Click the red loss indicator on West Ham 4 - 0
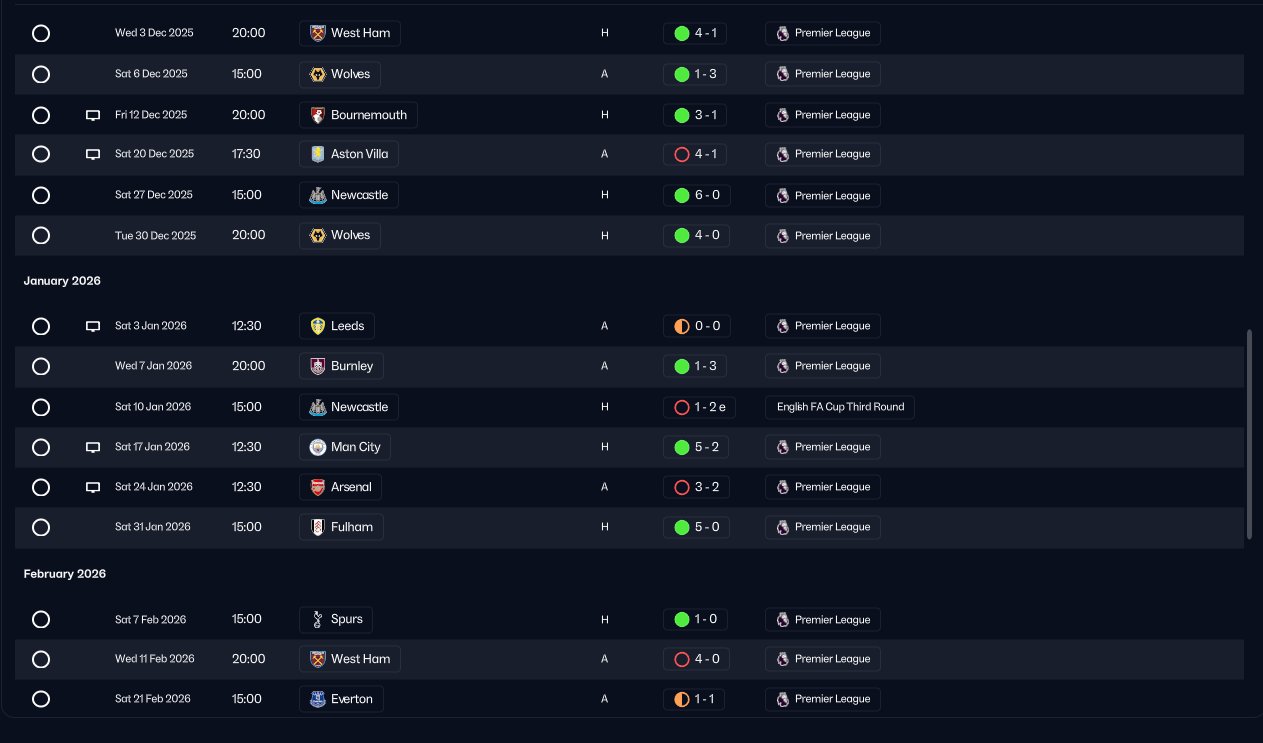The height and width of the screenshot is (743, 1263). pos(682,659)
